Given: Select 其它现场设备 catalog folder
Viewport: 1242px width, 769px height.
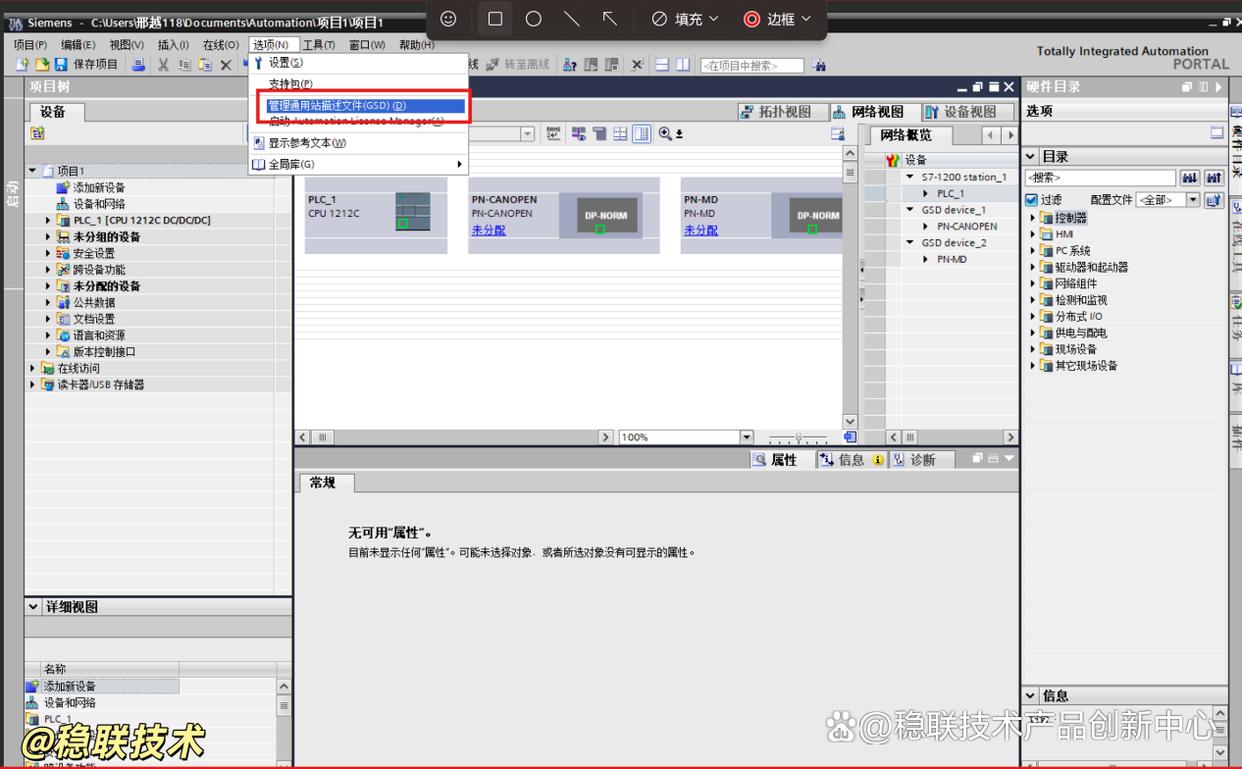Looking at the screenshot, I should click(x=1086, y=366).
